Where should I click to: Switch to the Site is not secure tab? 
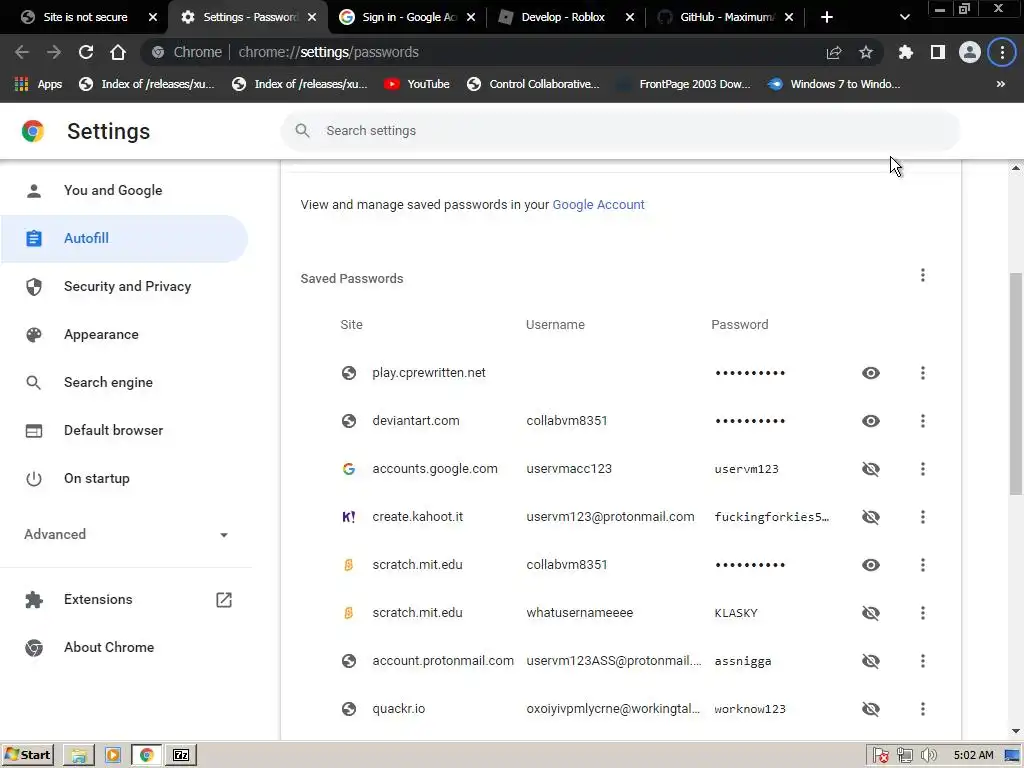coord(85,17)
